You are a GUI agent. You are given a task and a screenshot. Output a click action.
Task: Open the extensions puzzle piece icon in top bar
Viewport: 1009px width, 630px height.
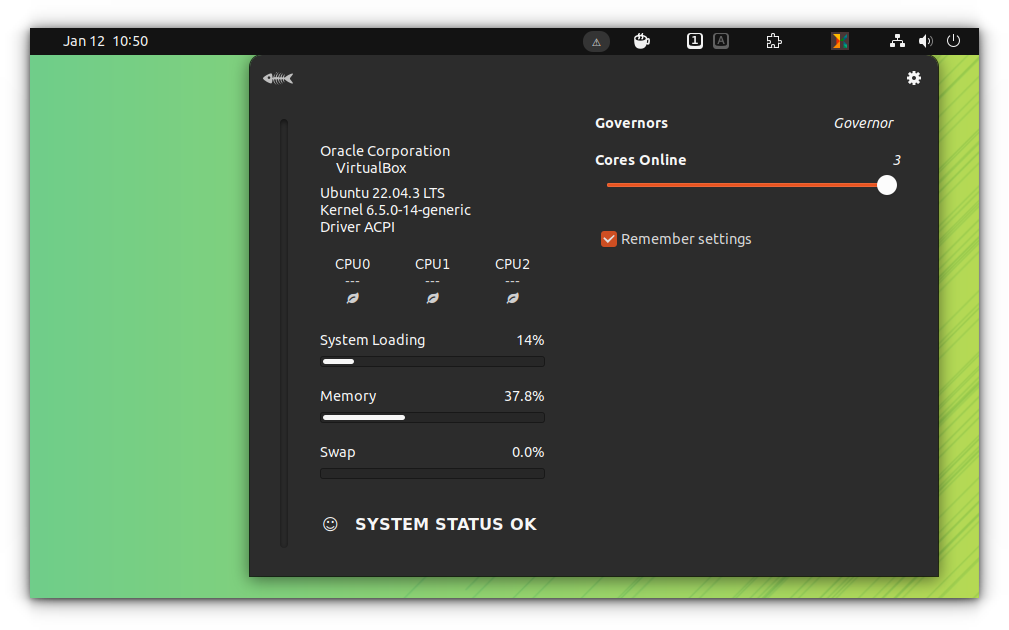773,41
